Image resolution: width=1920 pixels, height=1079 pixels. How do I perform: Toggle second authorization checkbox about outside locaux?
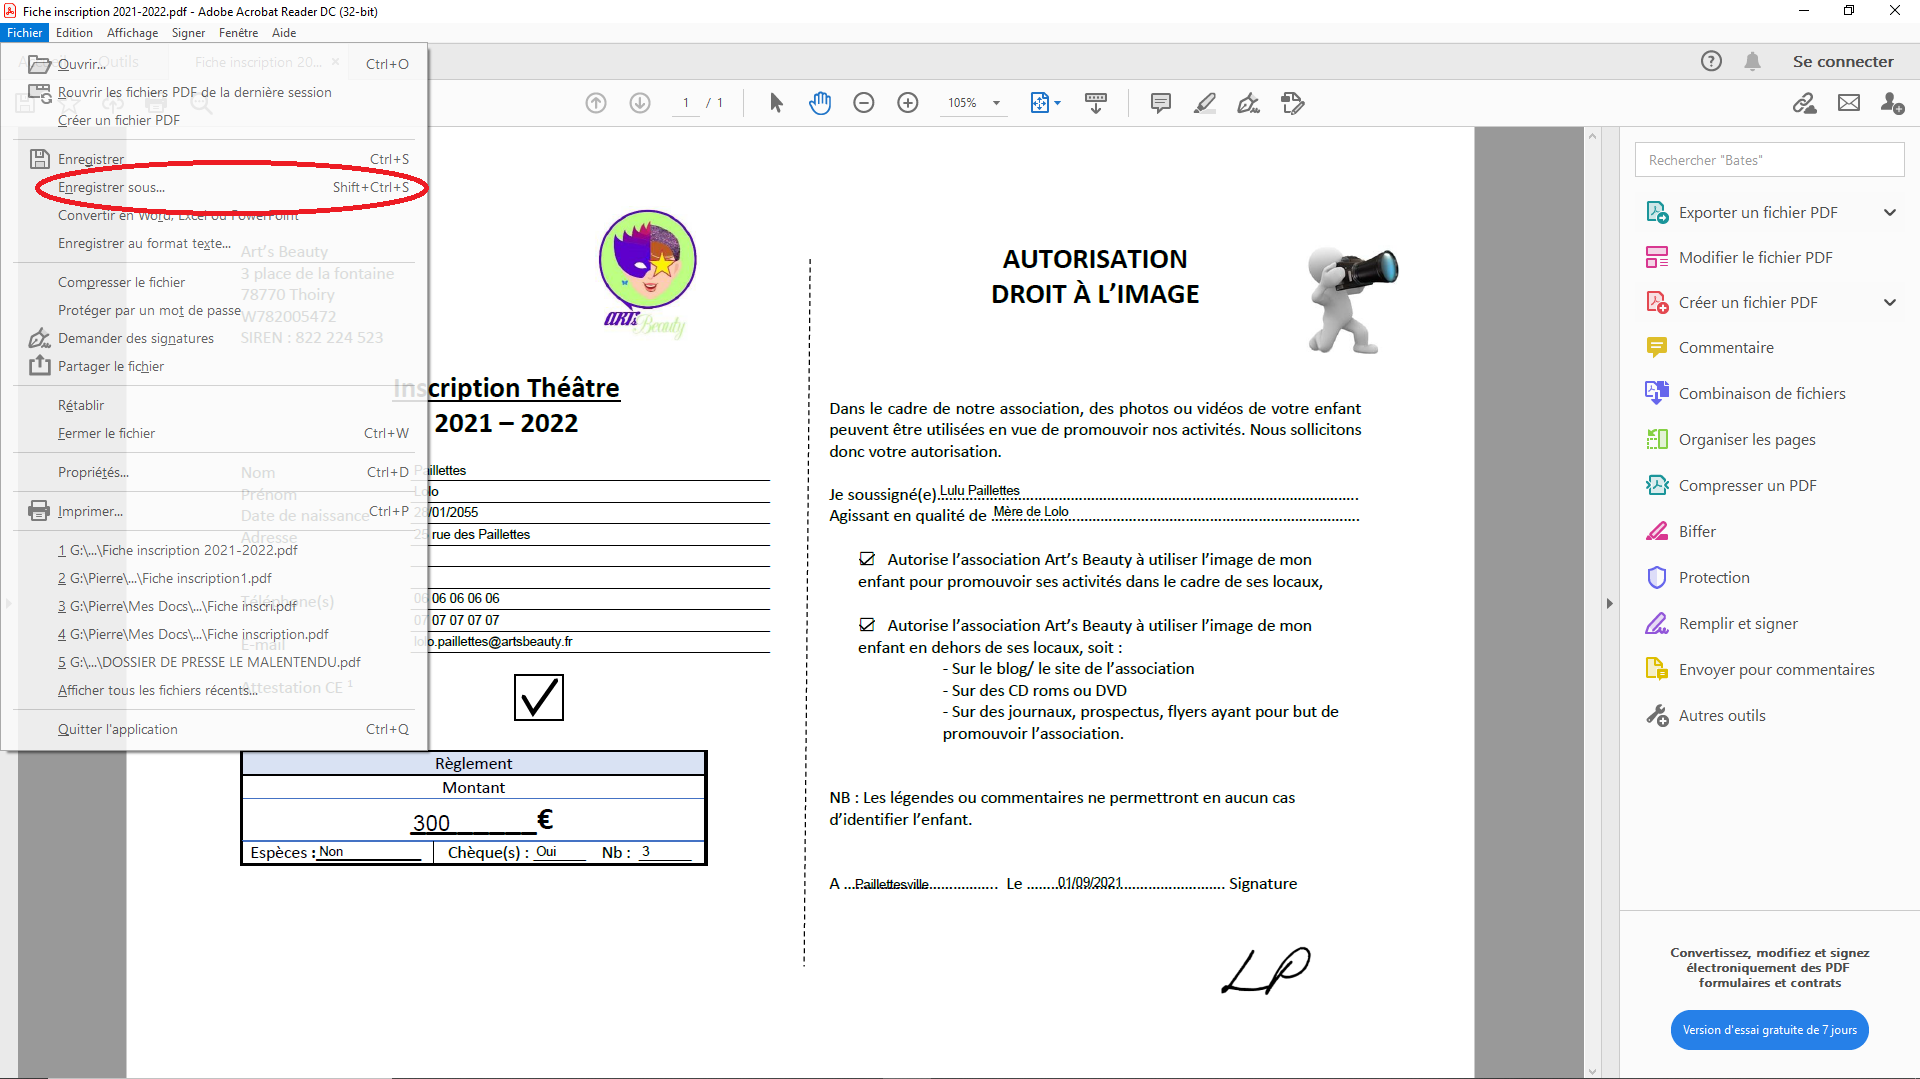point(867,625)
